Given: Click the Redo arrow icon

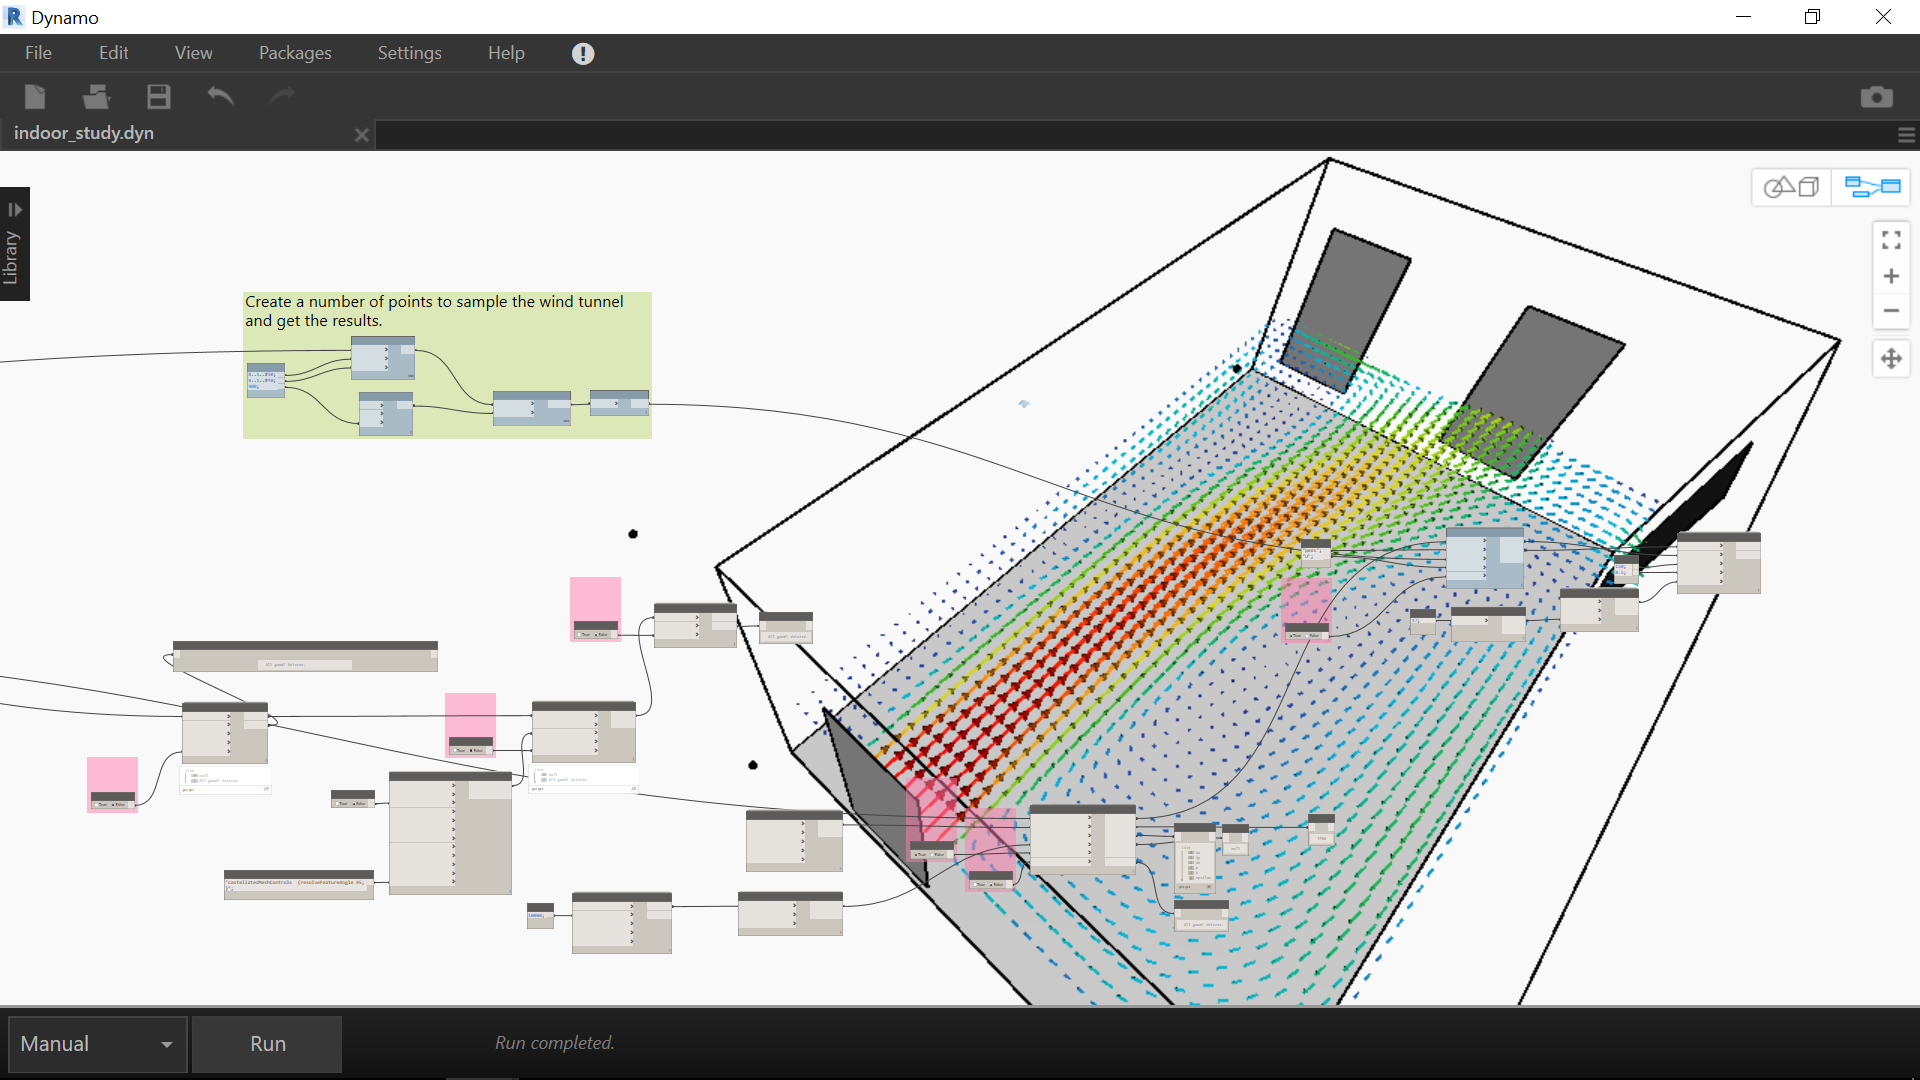Looking at the screenshot, I should [282, 96].
